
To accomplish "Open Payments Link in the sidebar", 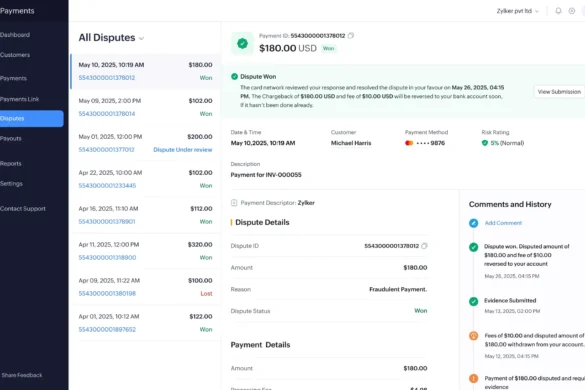I will [x=19, y=99].
